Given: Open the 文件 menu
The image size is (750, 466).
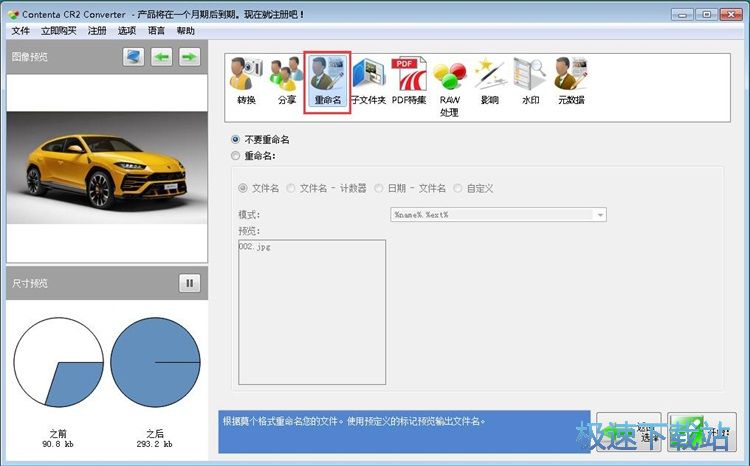Looking at the screenshot, I should pos(21,31).
